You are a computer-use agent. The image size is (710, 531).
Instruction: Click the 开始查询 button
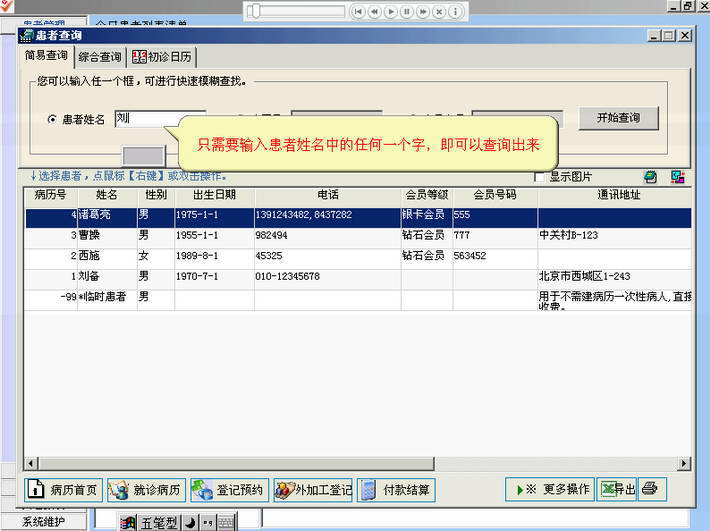tap(618, 118)
